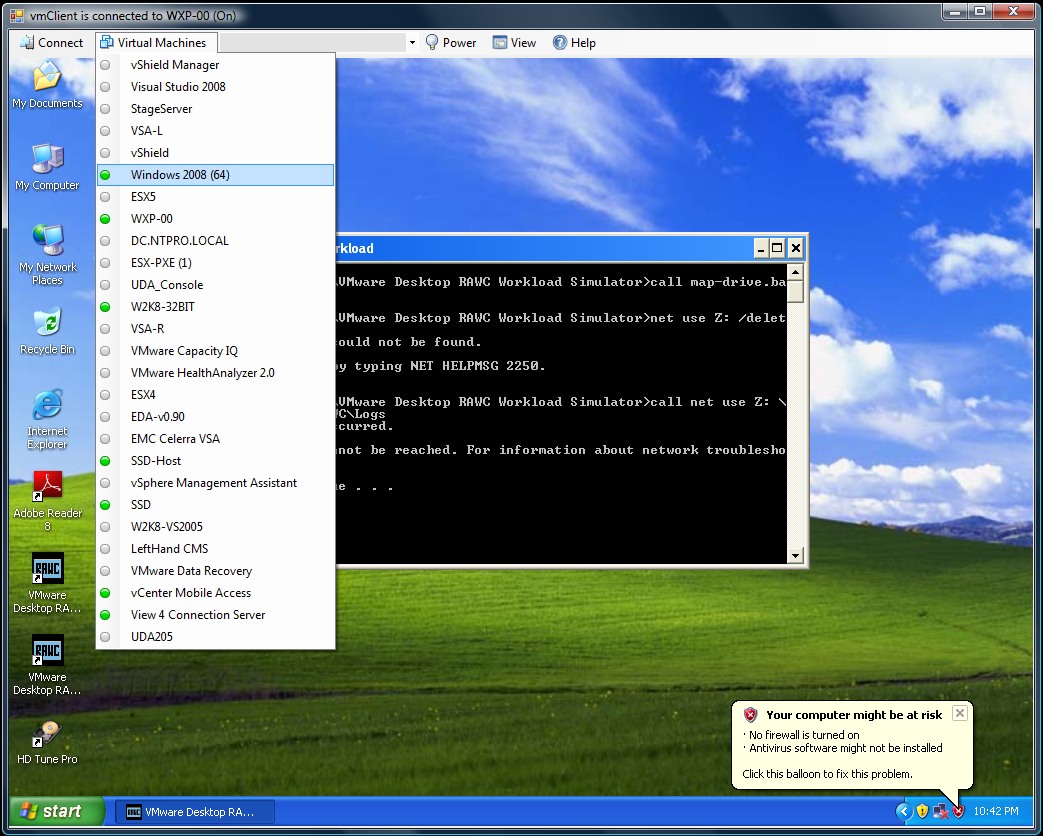Click the Windows XP start button
Image resolution: width=1043 pixels, height=836 pixels.
(x=57, y=811)
